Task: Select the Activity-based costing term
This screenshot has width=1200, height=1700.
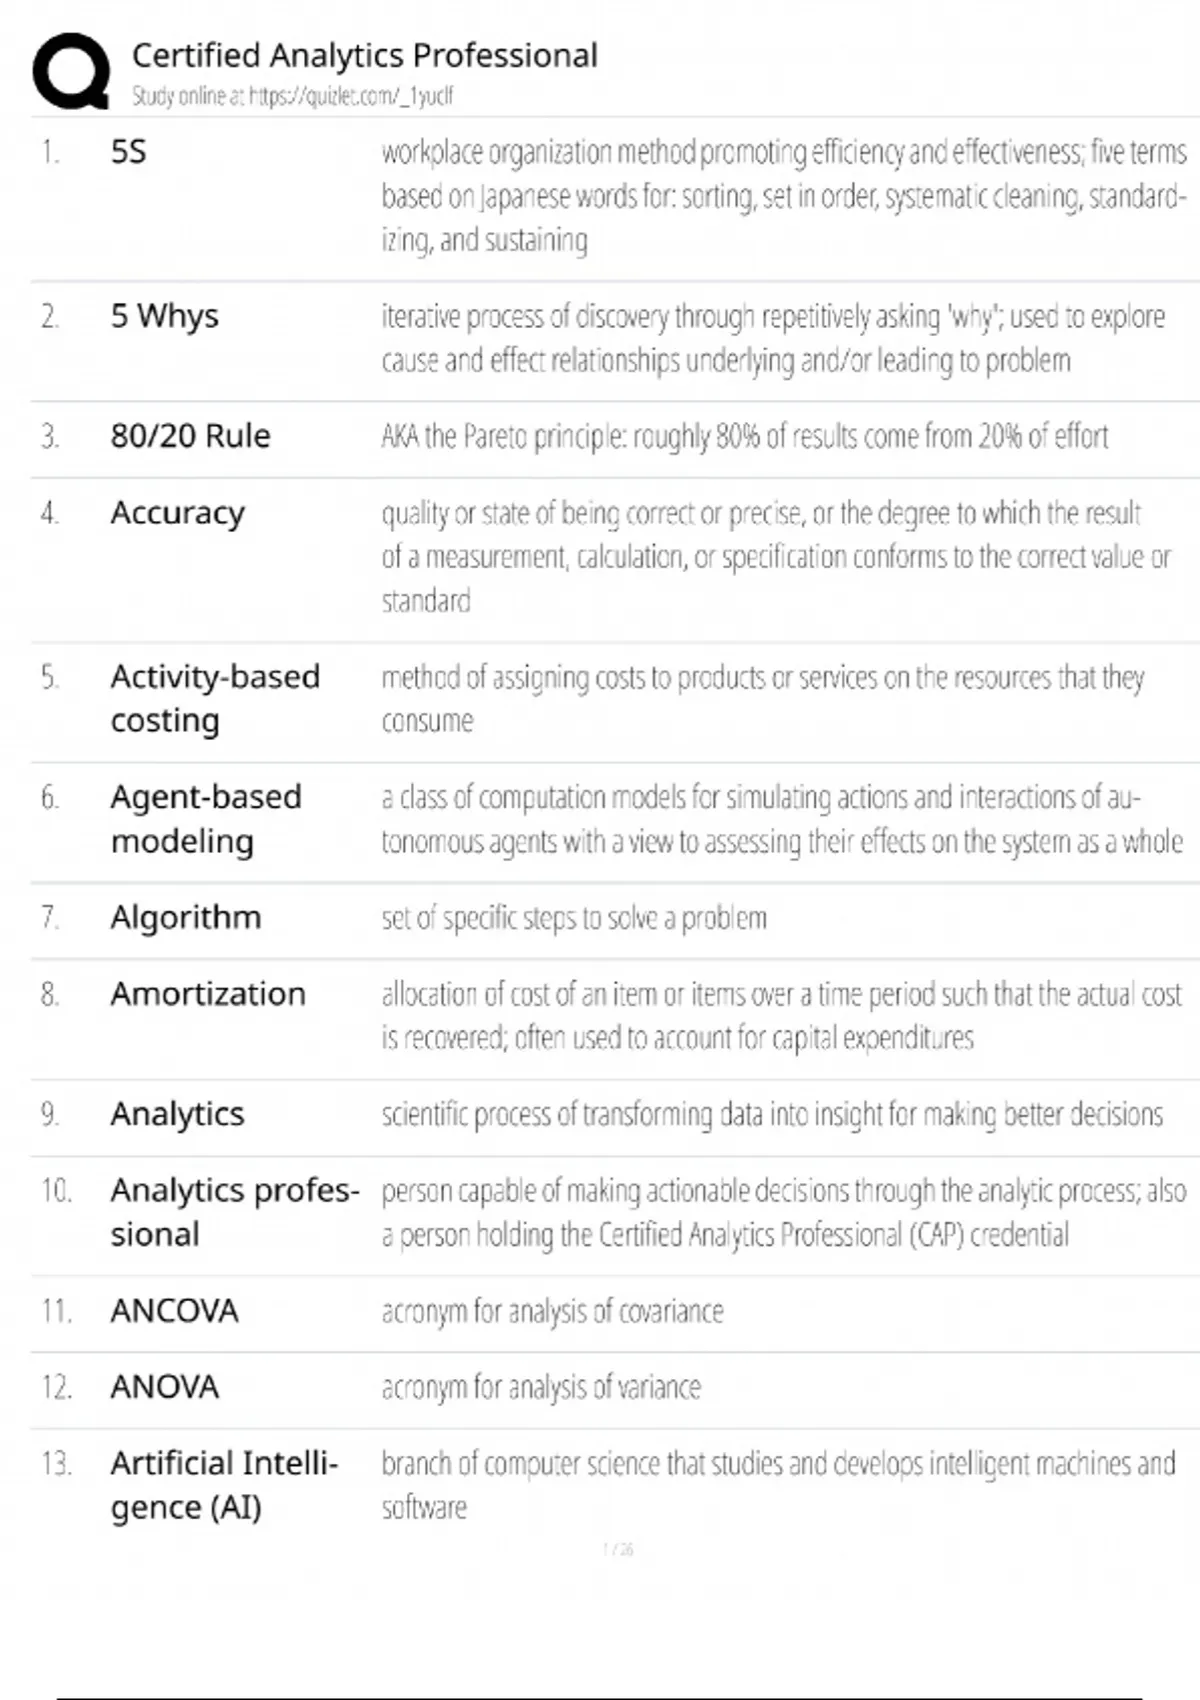Action: click(214, 698)
